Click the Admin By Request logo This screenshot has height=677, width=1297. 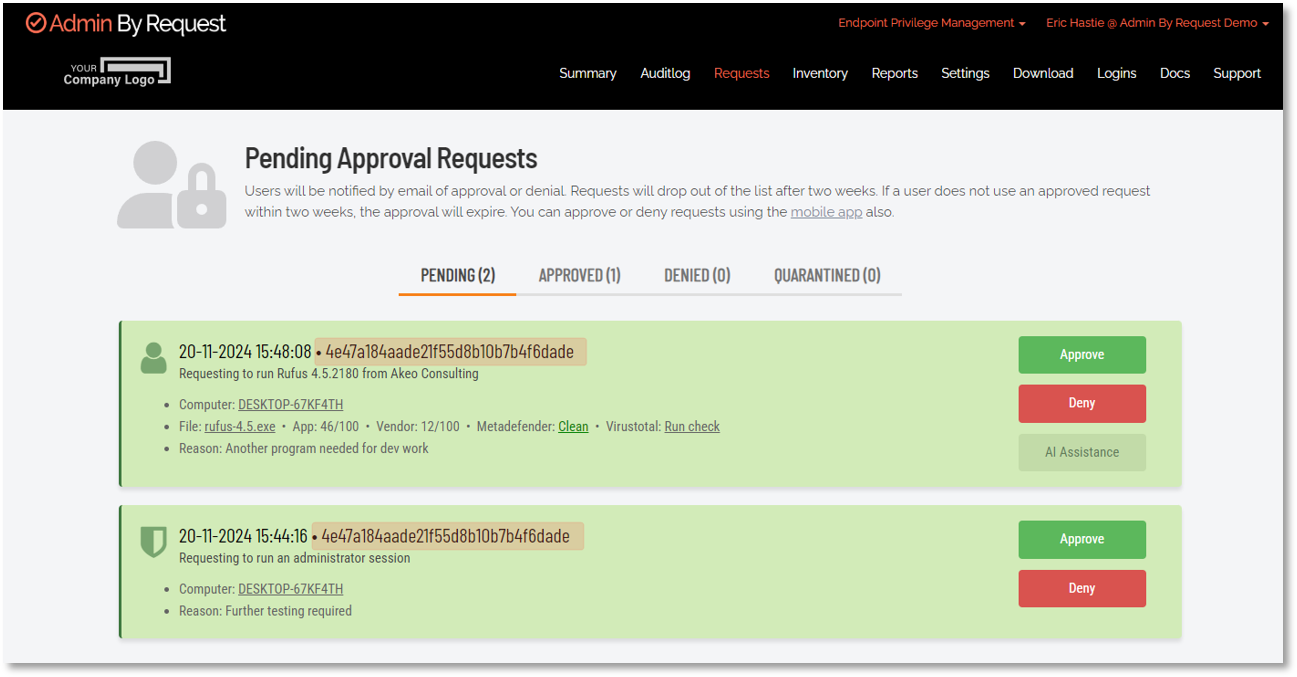[126, 24]
